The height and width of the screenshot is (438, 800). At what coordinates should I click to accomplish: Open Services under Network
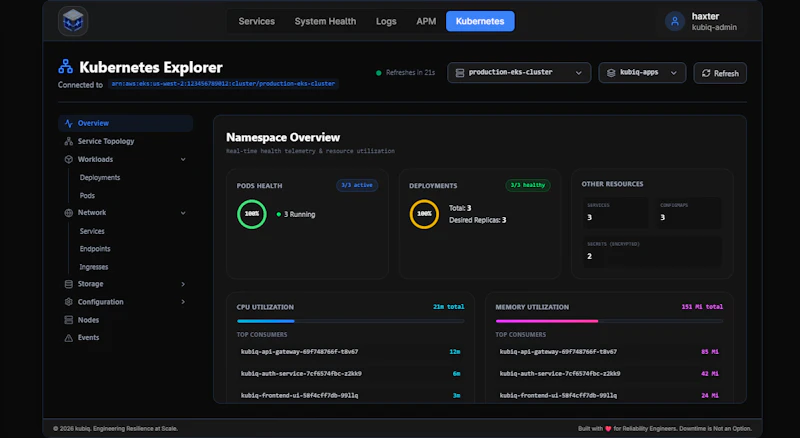[x=92, y=231]
